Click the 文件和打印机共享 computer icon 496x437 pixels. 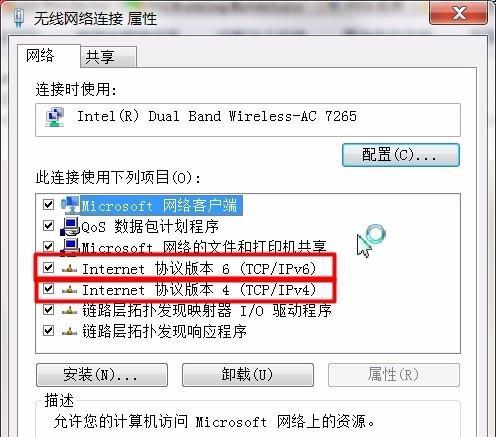70,247
